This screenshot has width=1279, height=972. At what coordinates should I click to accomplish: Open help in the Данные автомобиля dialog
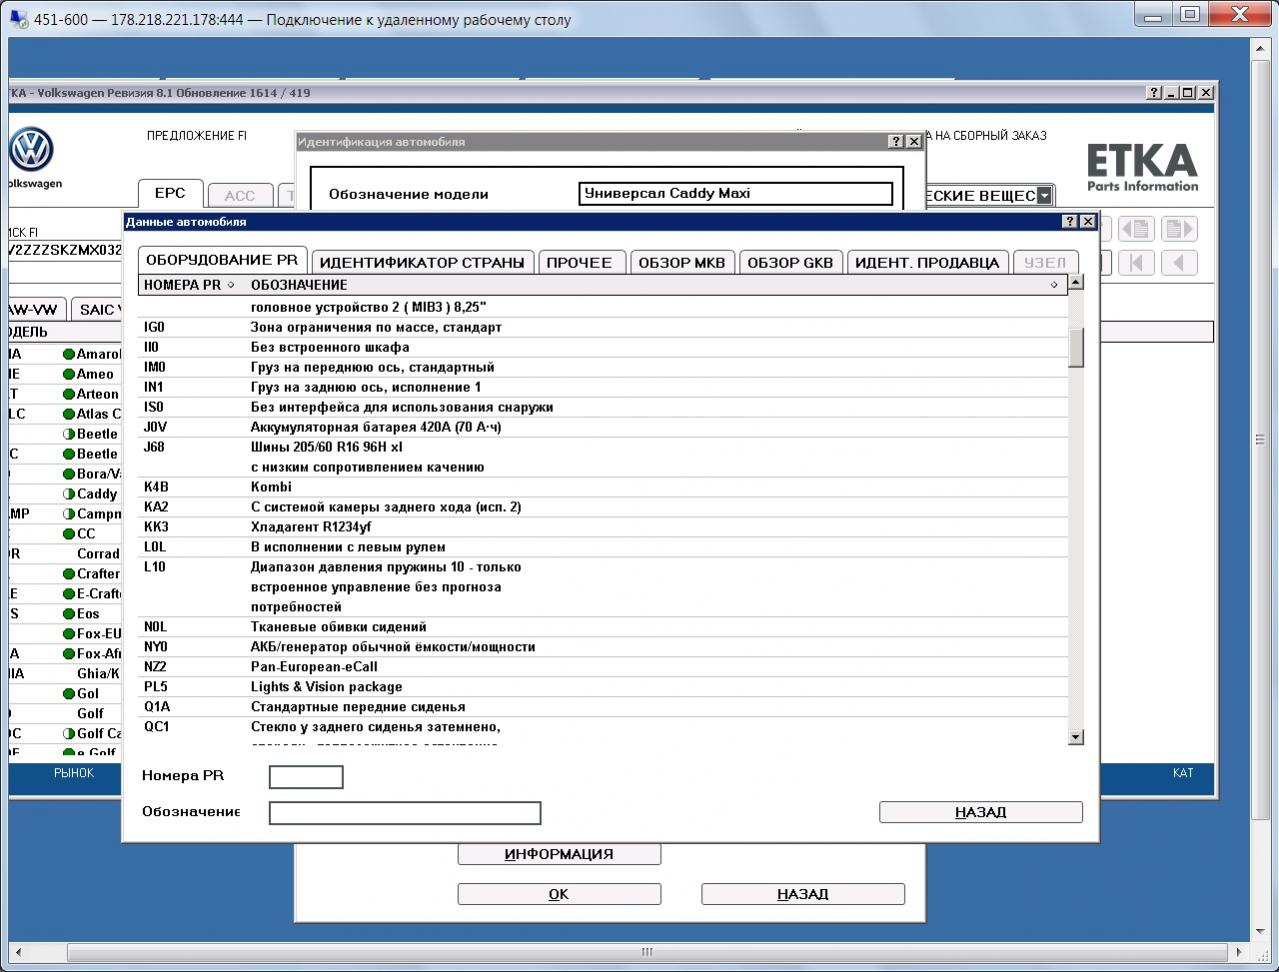(x=1070, y=221)
